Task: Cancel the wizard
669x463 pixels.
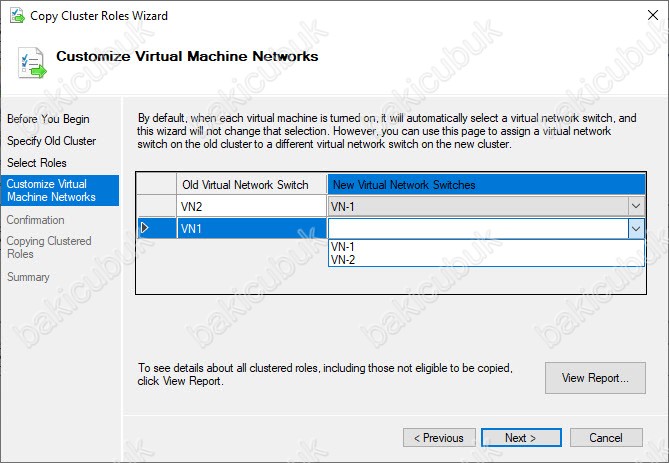Action: coord(606,438)
